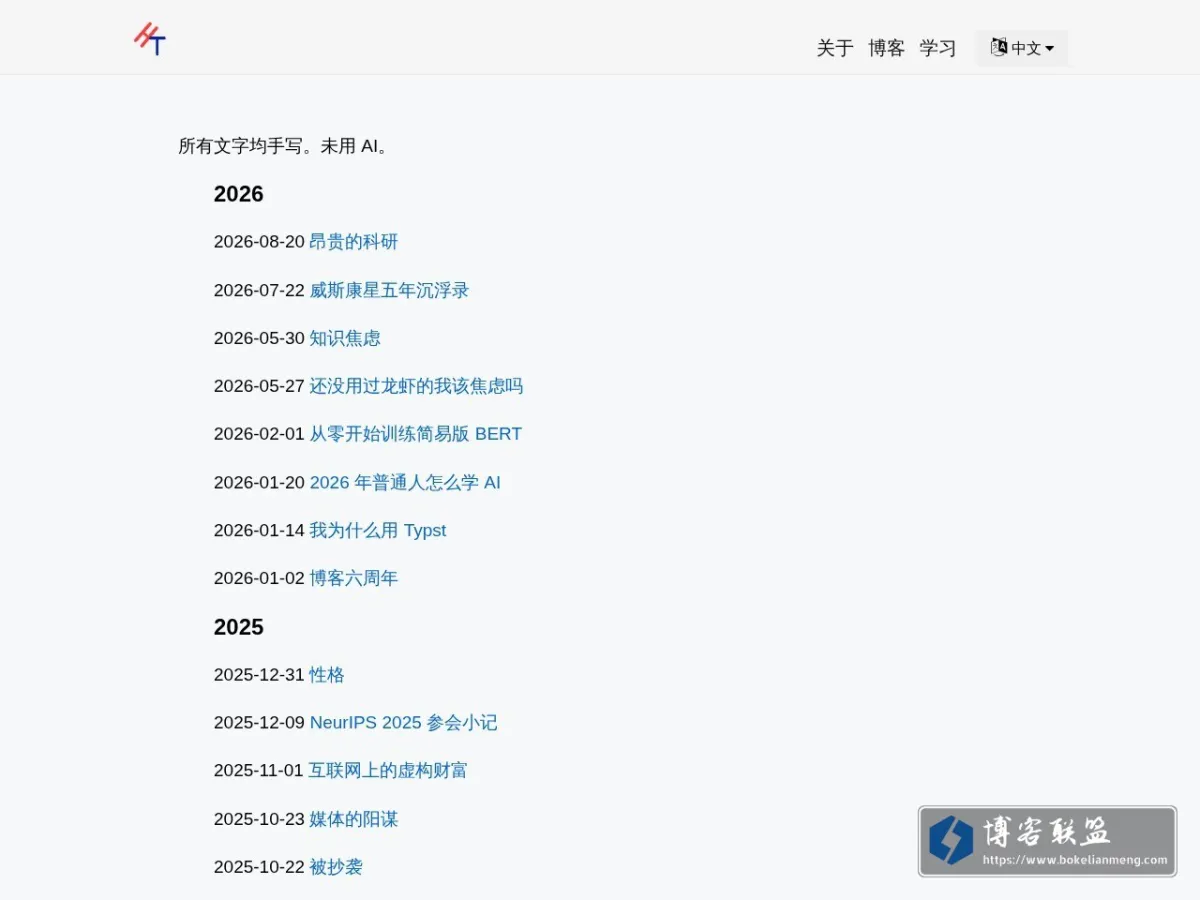Image resolution: width=1200 pixels, height=900 pixels.
Task: Click the date 2025-10-22
Action: [259, 867]
